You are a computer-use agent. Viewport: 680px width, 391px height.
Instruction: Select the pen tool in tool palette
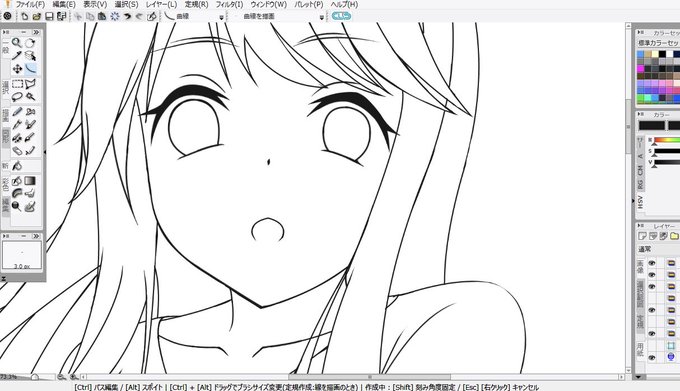(17, 125)
